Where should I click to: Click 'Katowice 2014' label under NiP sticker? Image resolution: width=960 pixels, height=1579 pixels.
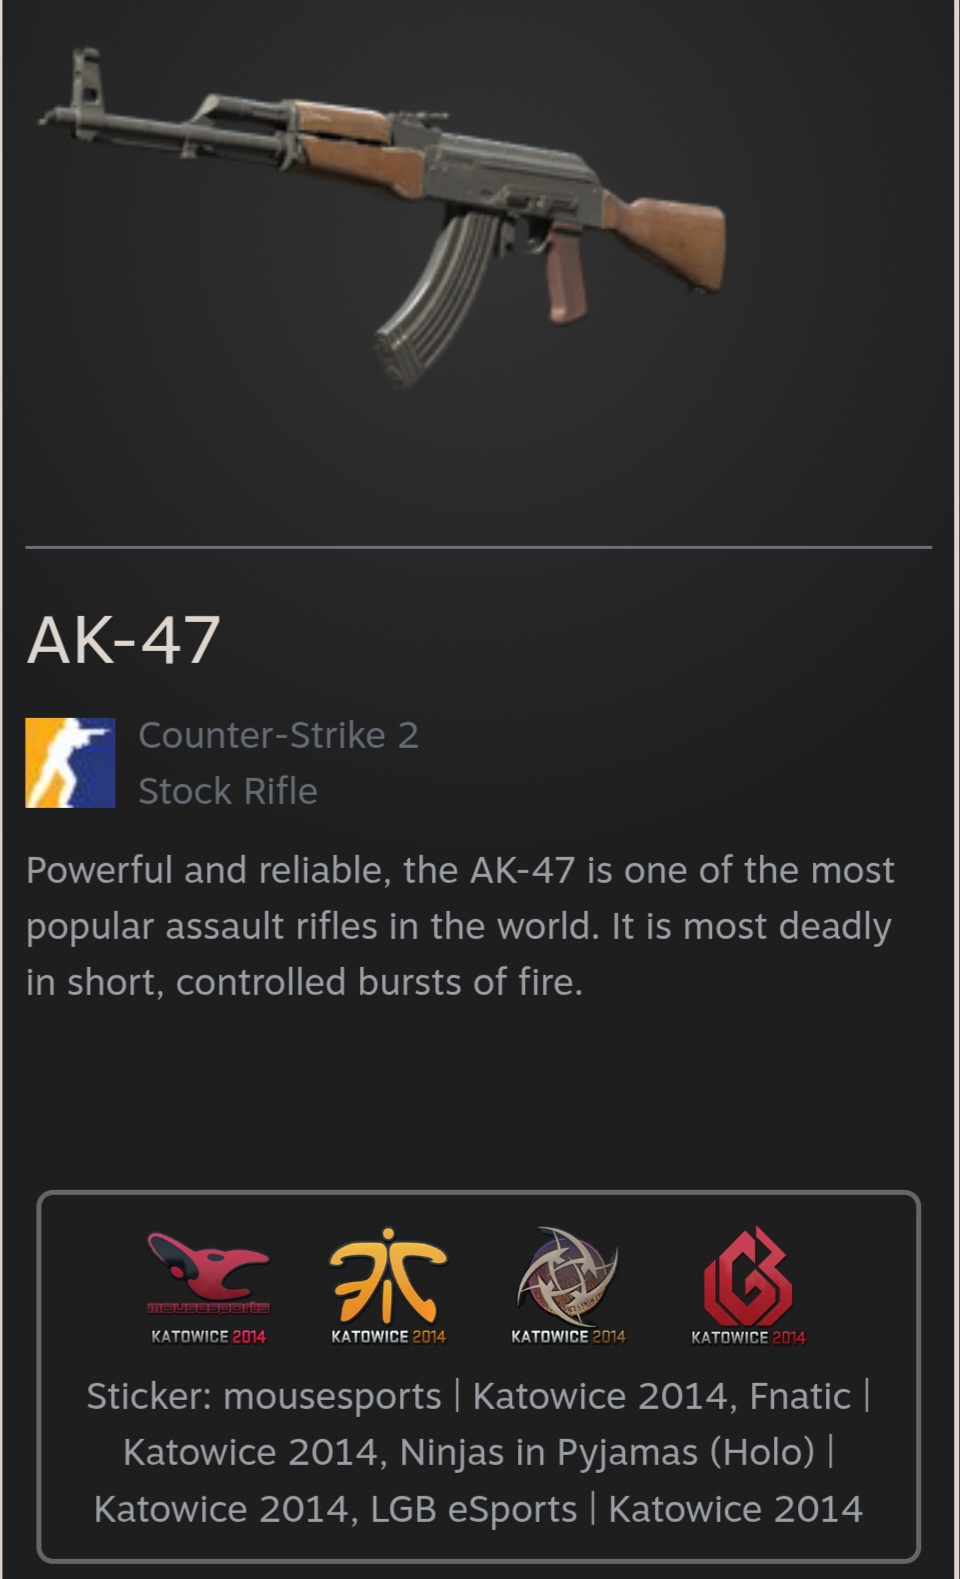coord(568,1337)
